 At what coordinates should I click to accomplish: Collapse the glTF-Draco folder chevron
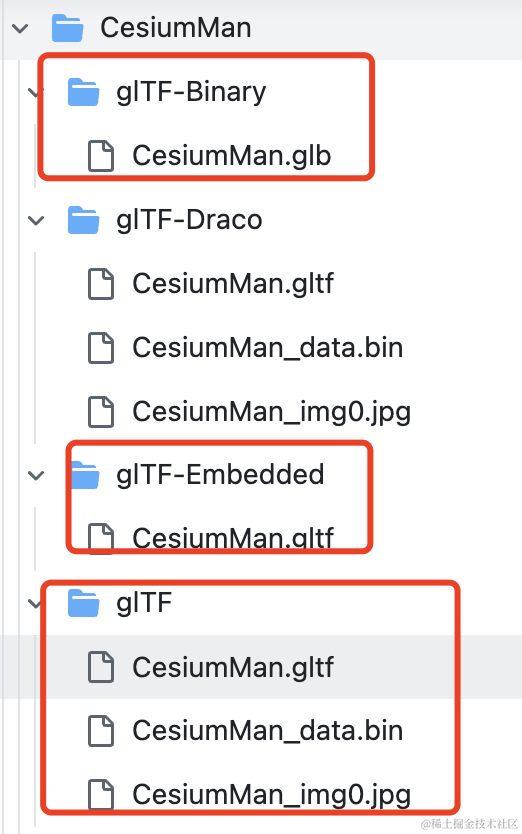[x=36, y=220]
